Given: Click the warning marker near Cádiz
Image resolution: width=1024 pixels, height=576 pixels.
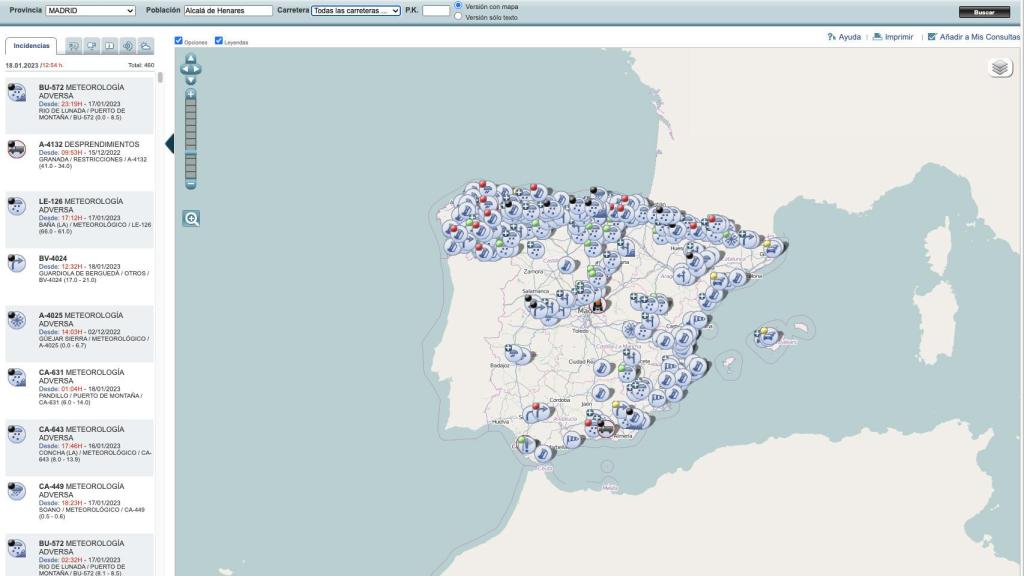Looking at the screenshot, I should 524,445.
